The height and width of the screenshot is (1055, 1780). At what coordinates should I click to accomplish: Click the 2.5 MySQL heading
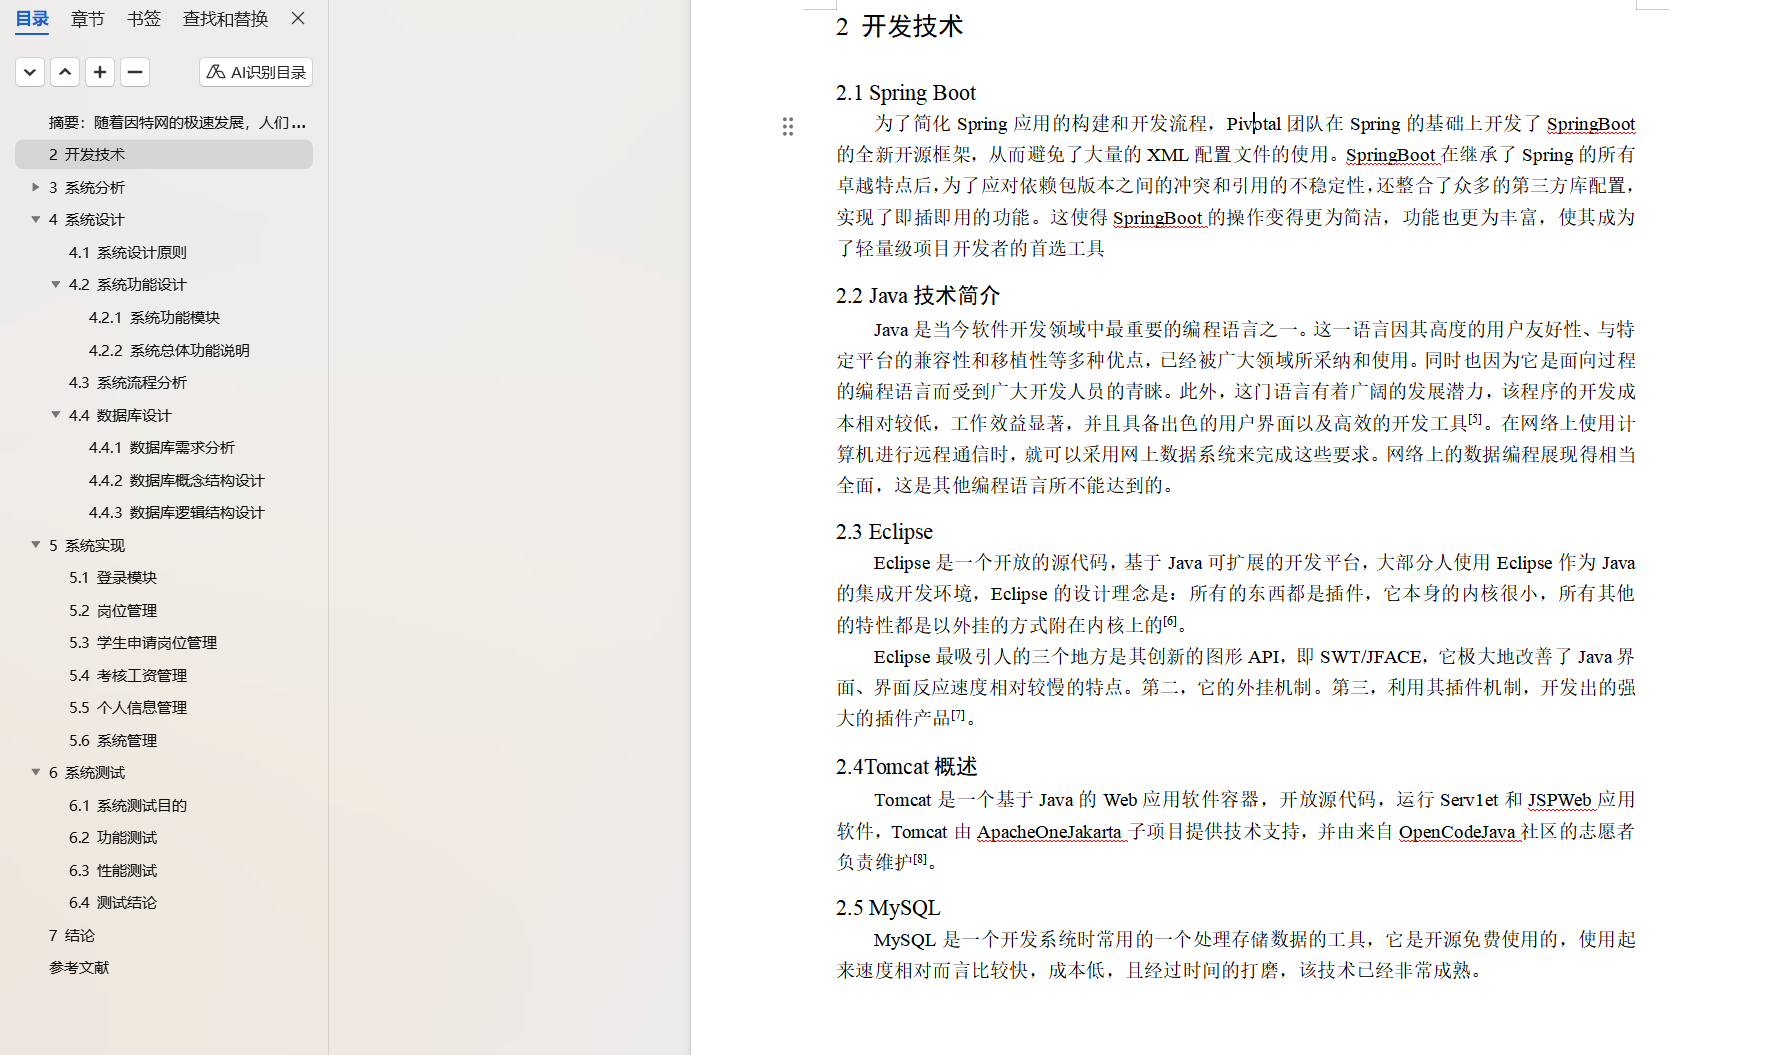[x=888, y=908]
